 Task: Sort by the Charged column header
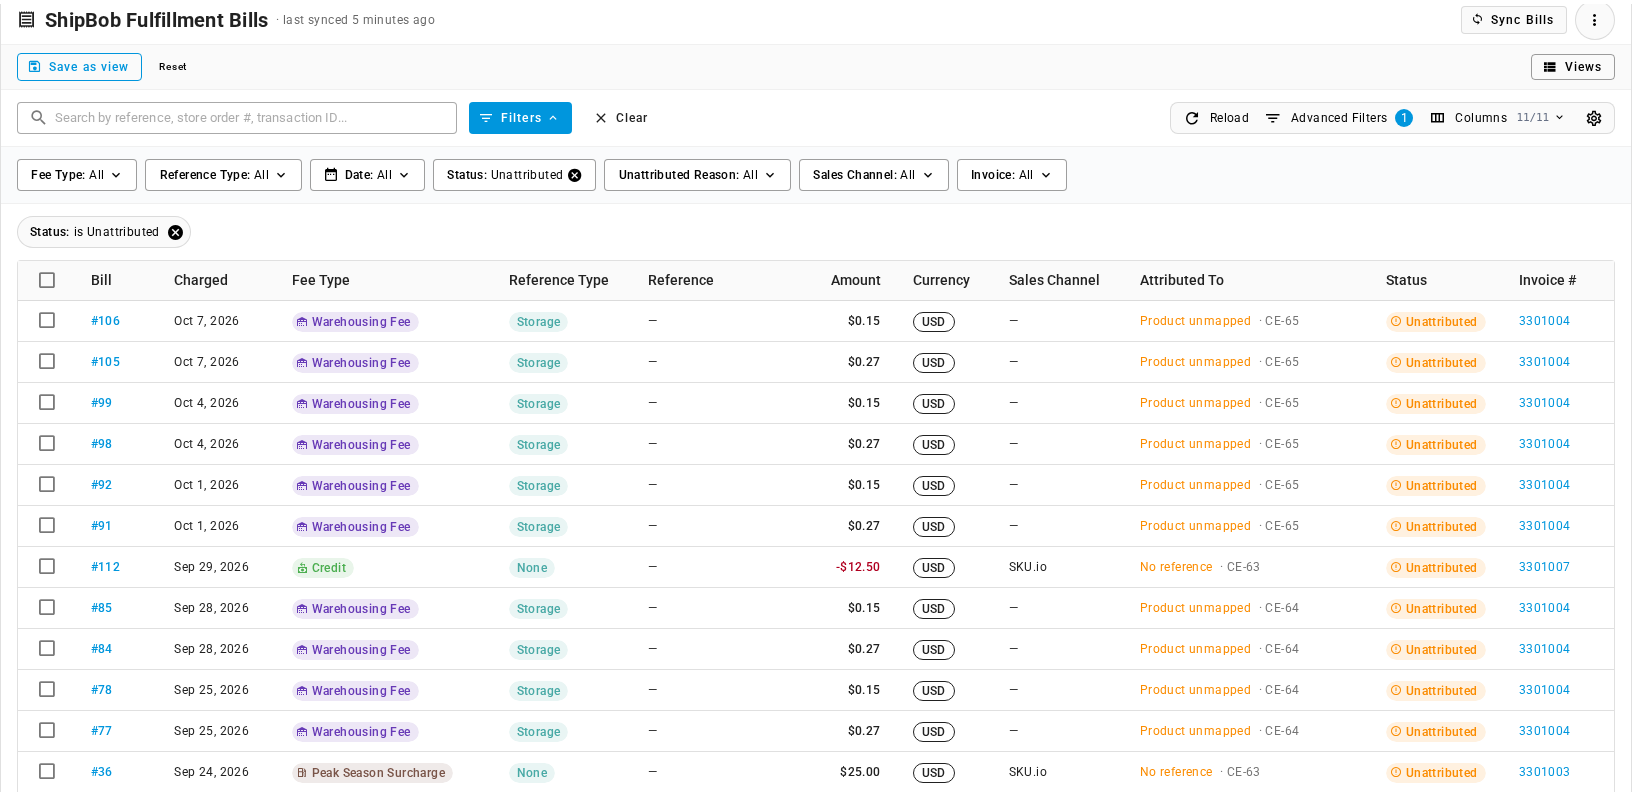201,280
